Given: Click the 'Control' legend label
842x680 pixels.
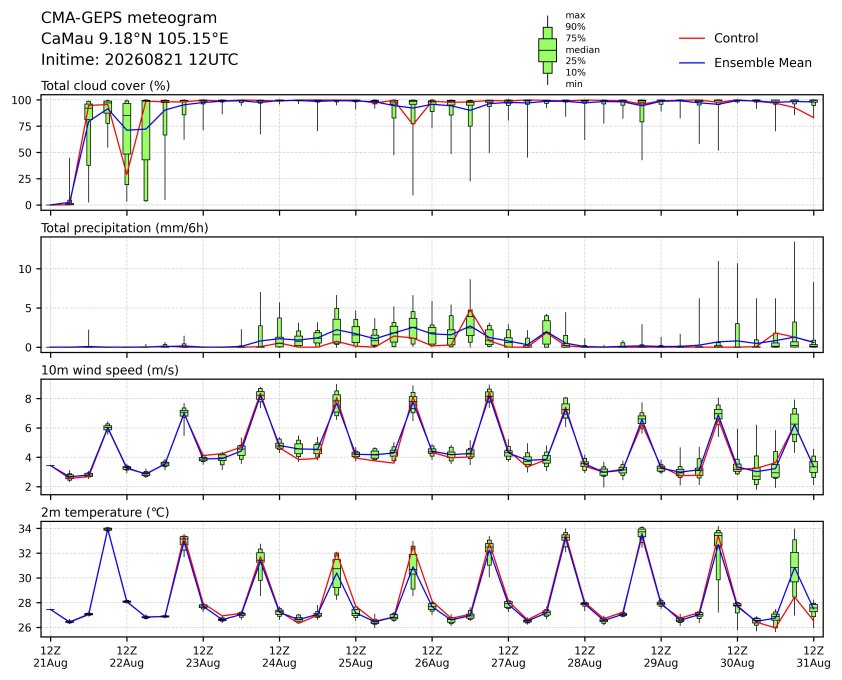Looking at the screenshot, I should [x=736, y=38].
